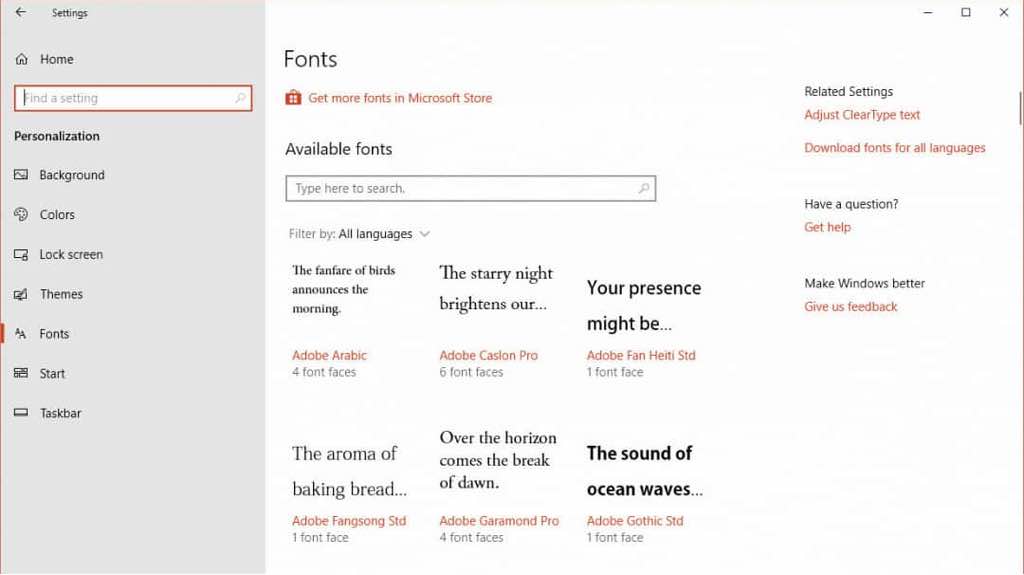Click the Type here to search box
Screen dimensions: 1024x575
470,188
